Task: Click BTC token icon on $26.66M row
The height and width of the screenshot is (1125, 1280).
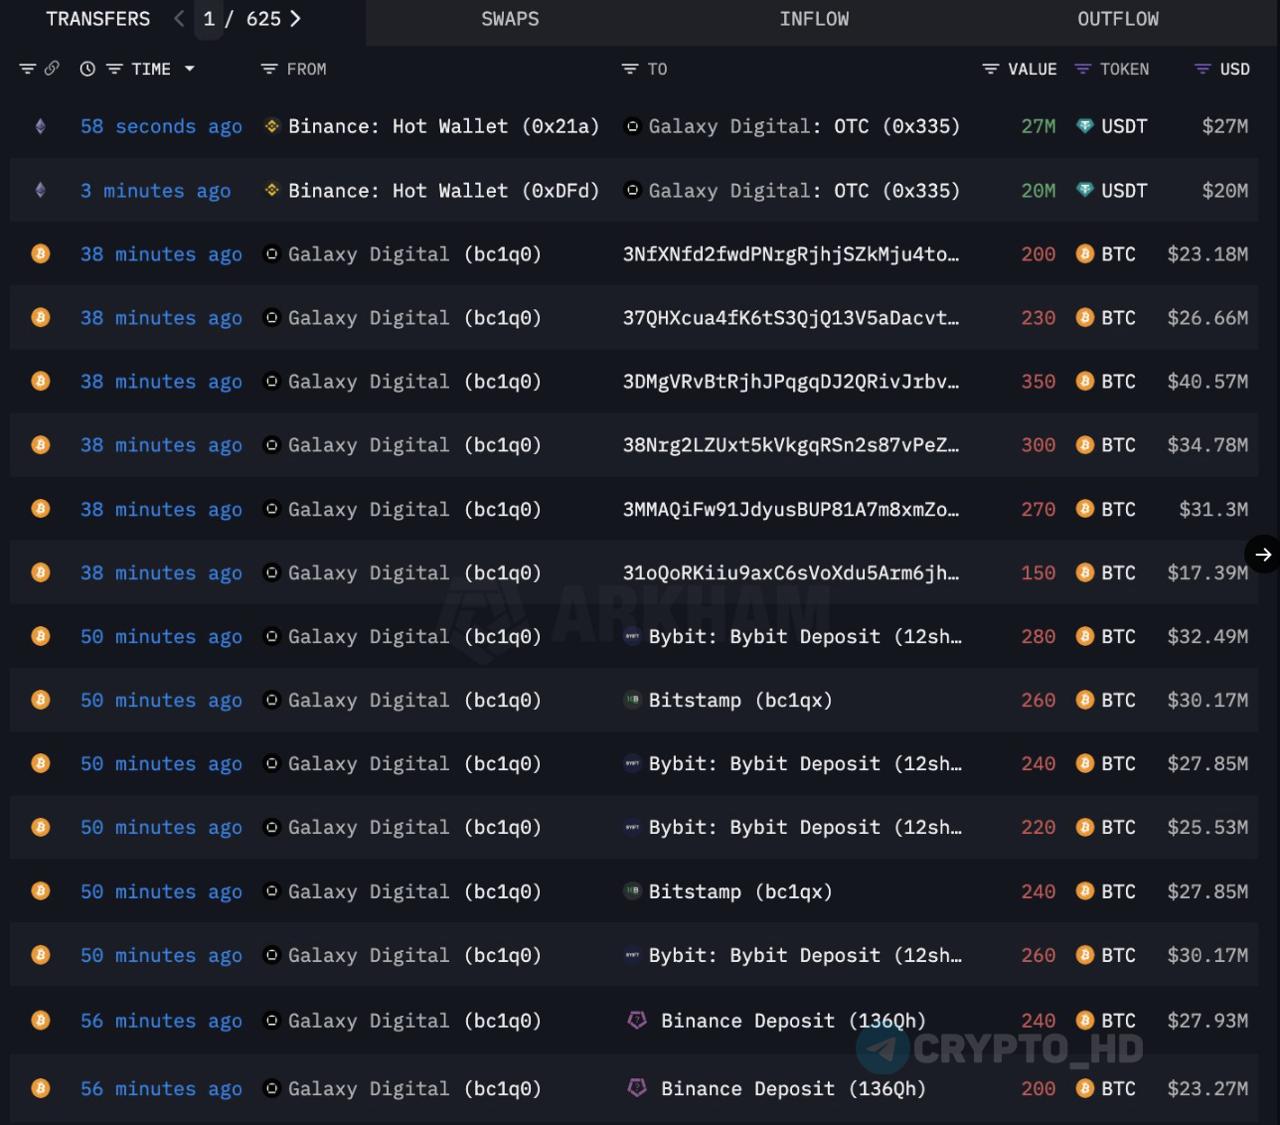Action: pyautogui.click(x=1084, y=318)
